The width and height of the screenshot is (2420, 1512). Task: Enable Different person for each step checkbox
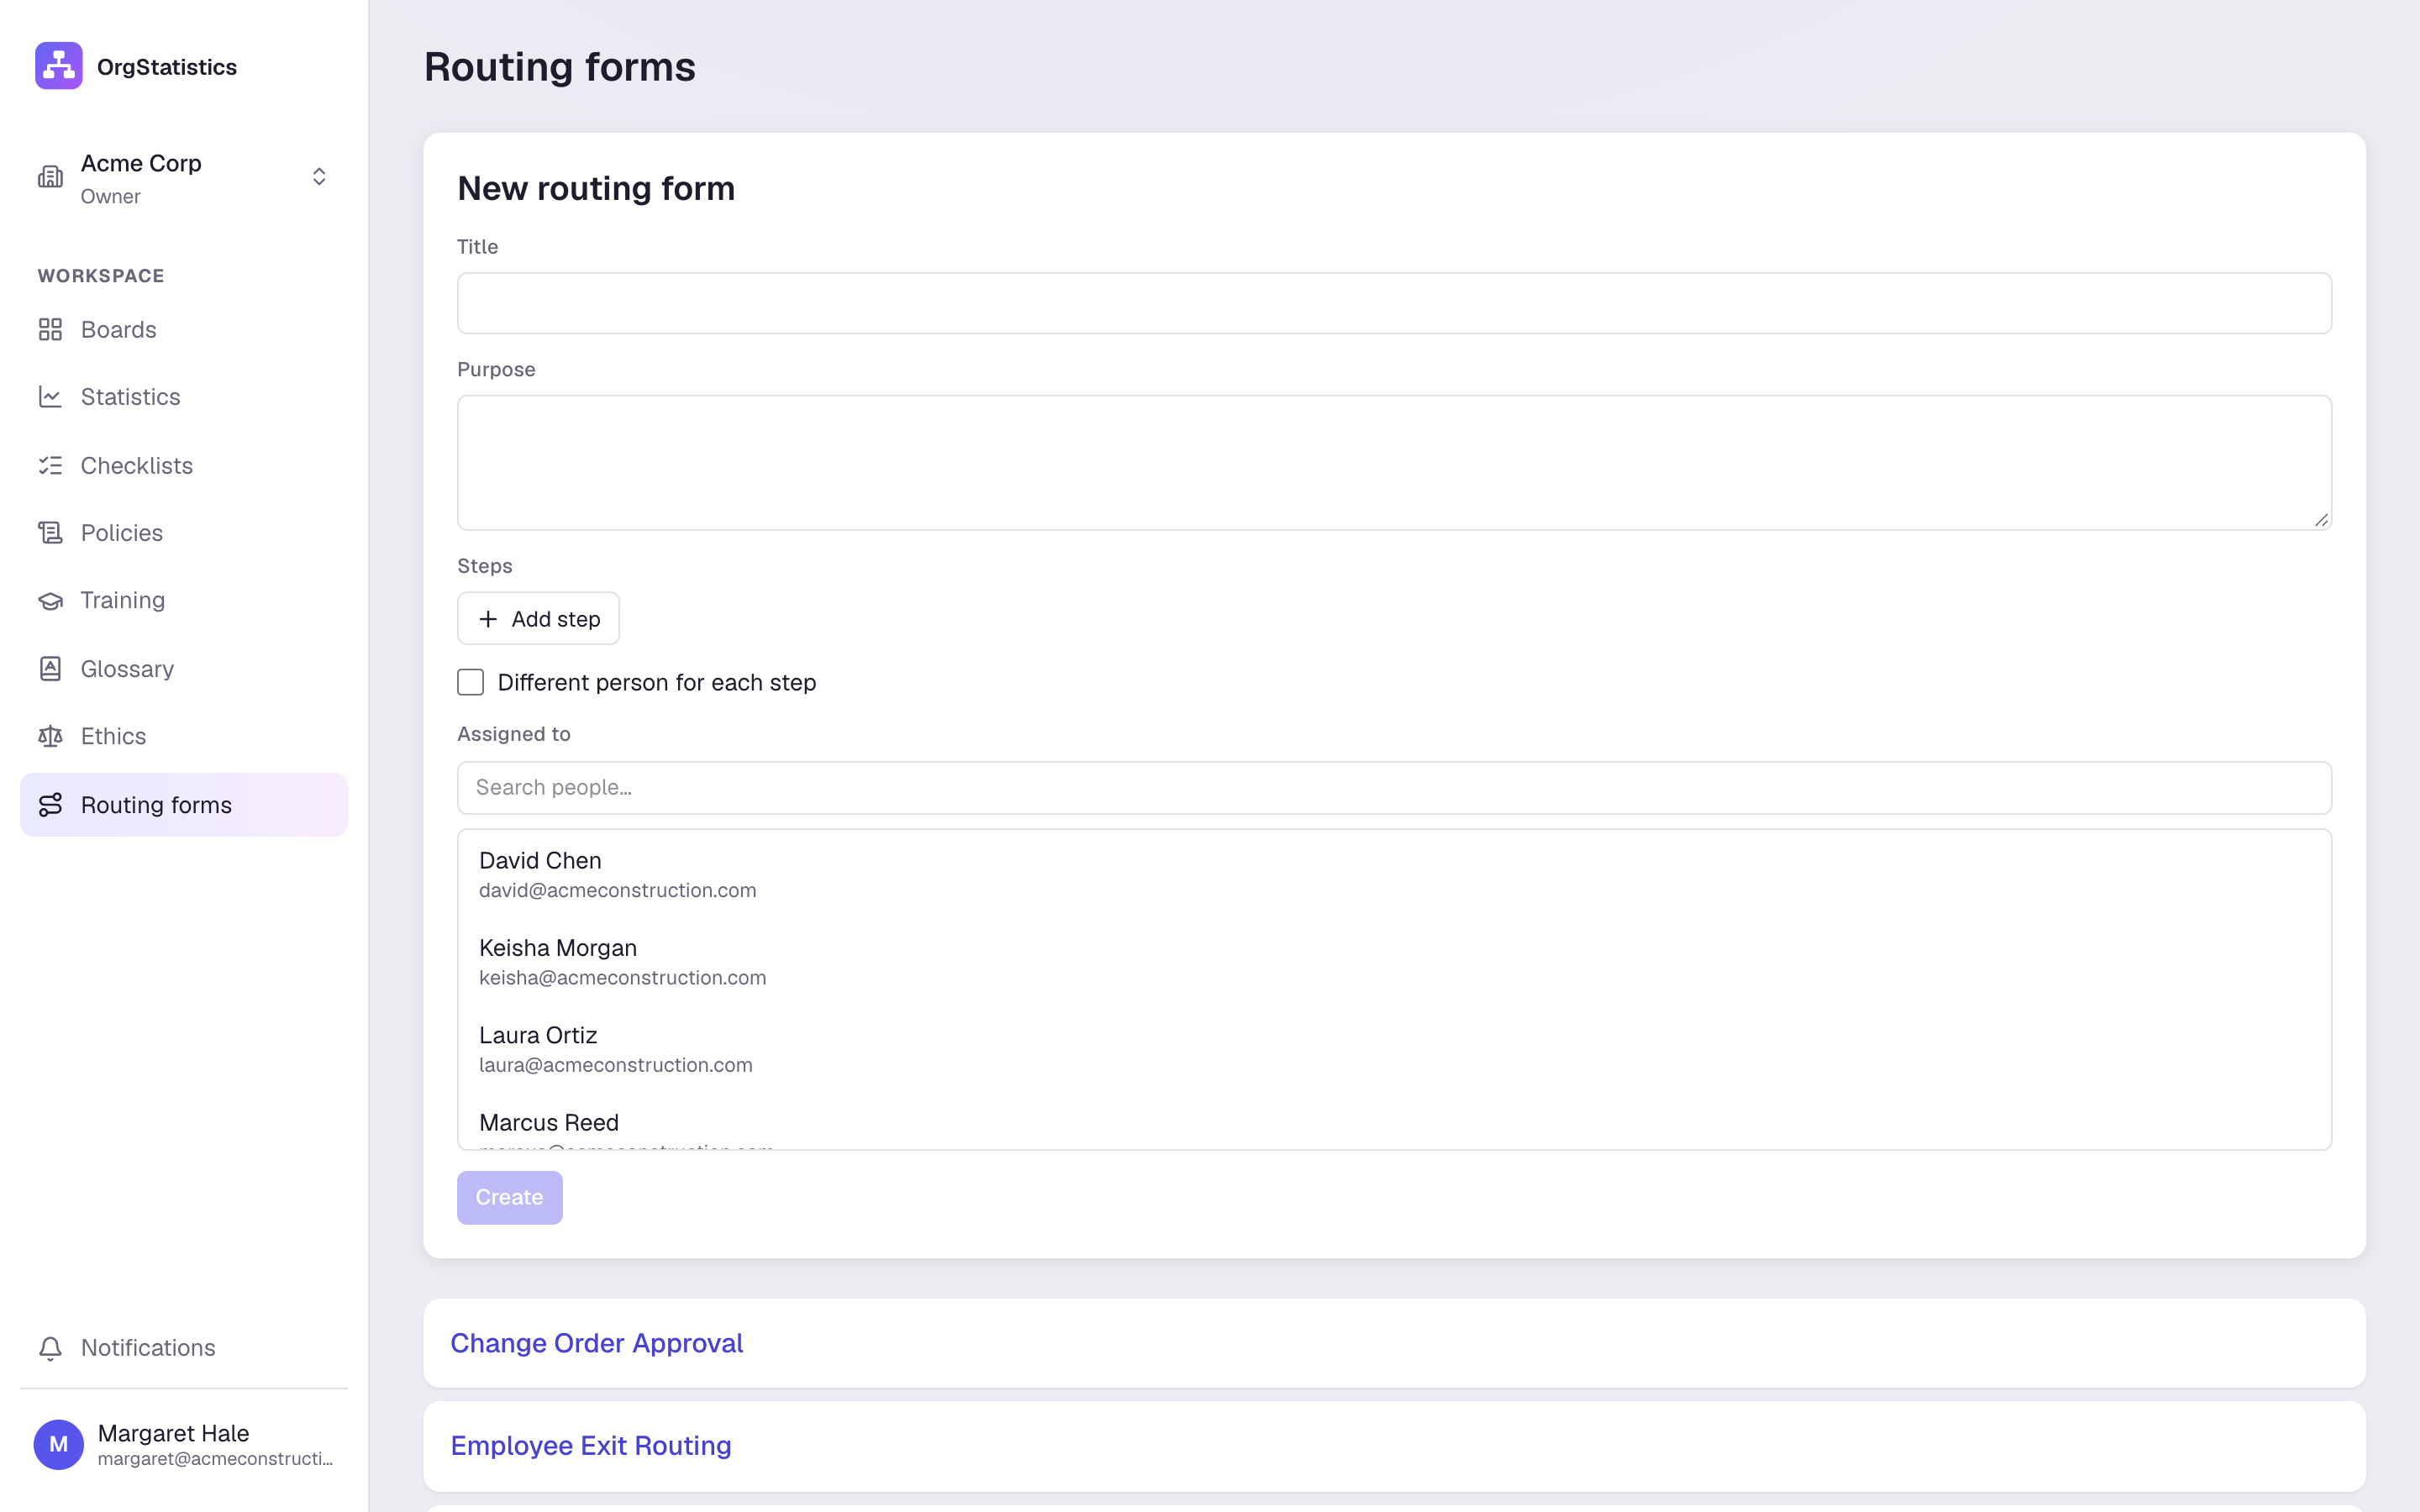tap(470, 682)
